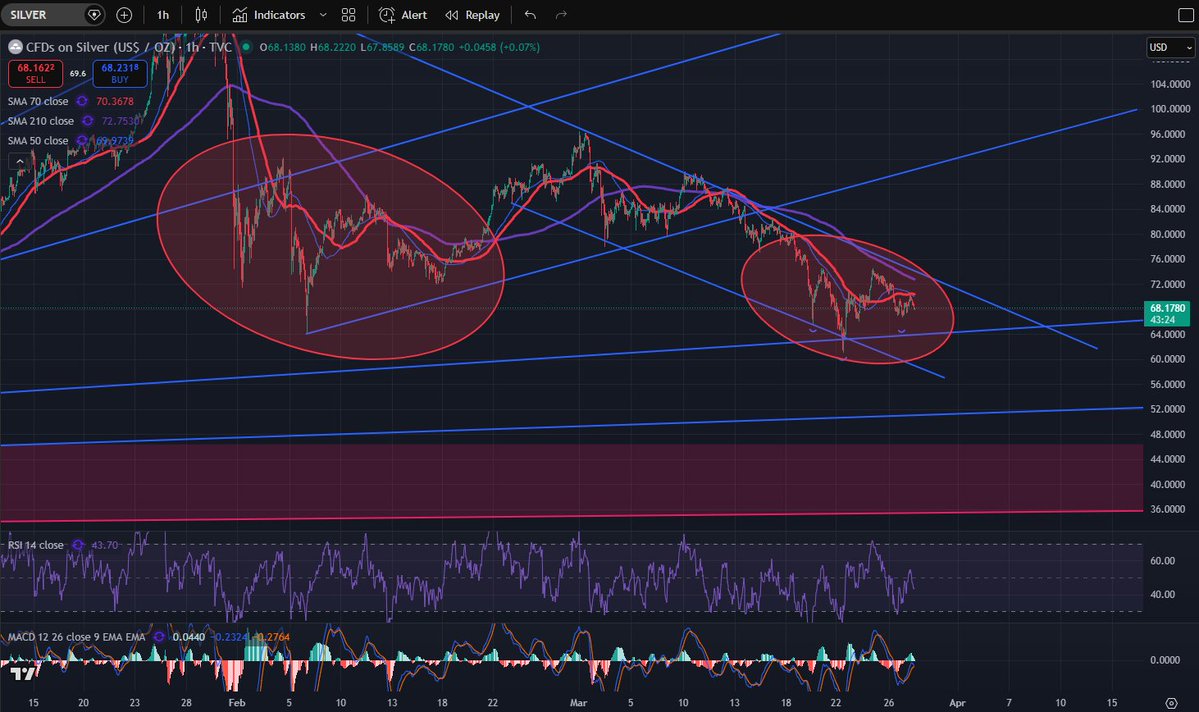The width and height of the screenshot is (1199, 712).
Task: Select the MACD 12 26 close legend label
Action: tap(76, 636)
